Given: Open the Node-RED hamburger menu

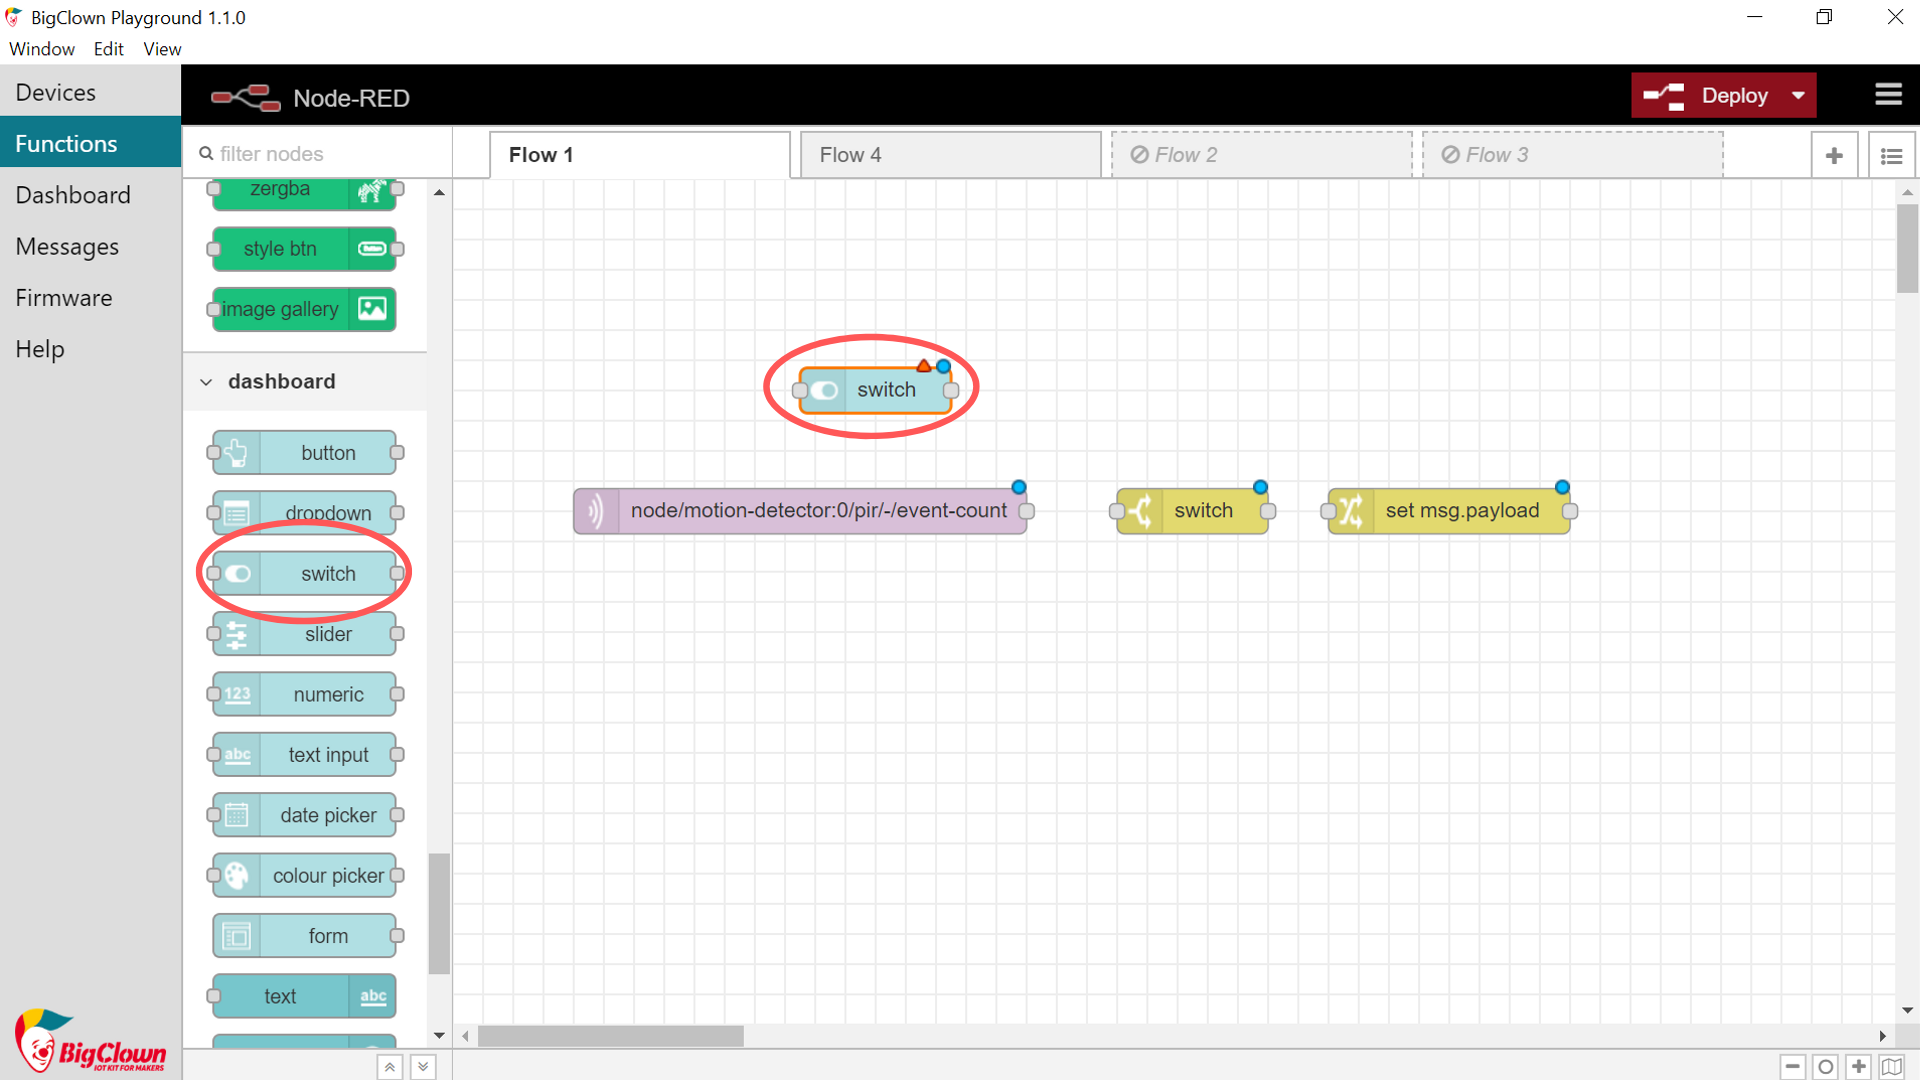Looking at the screenshot, I should click(x=1888, y=95).
